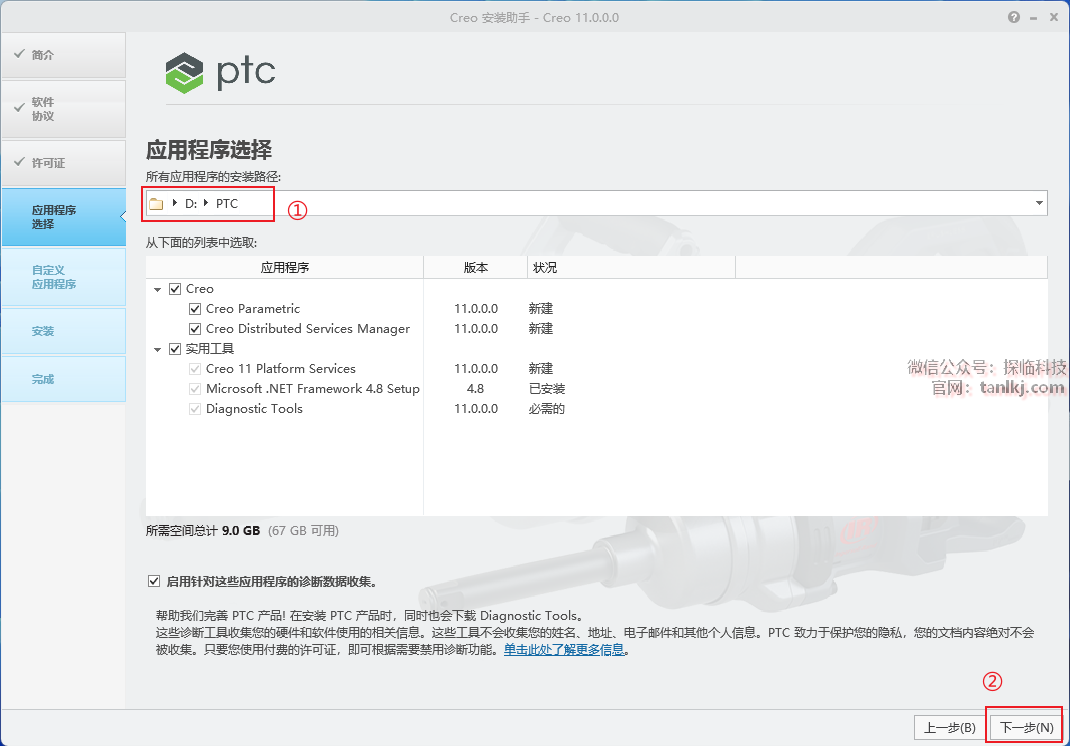This screenshot has height=746, width=1070.
Task: Click 下一步(N) button
Action: pos(1026,728)
